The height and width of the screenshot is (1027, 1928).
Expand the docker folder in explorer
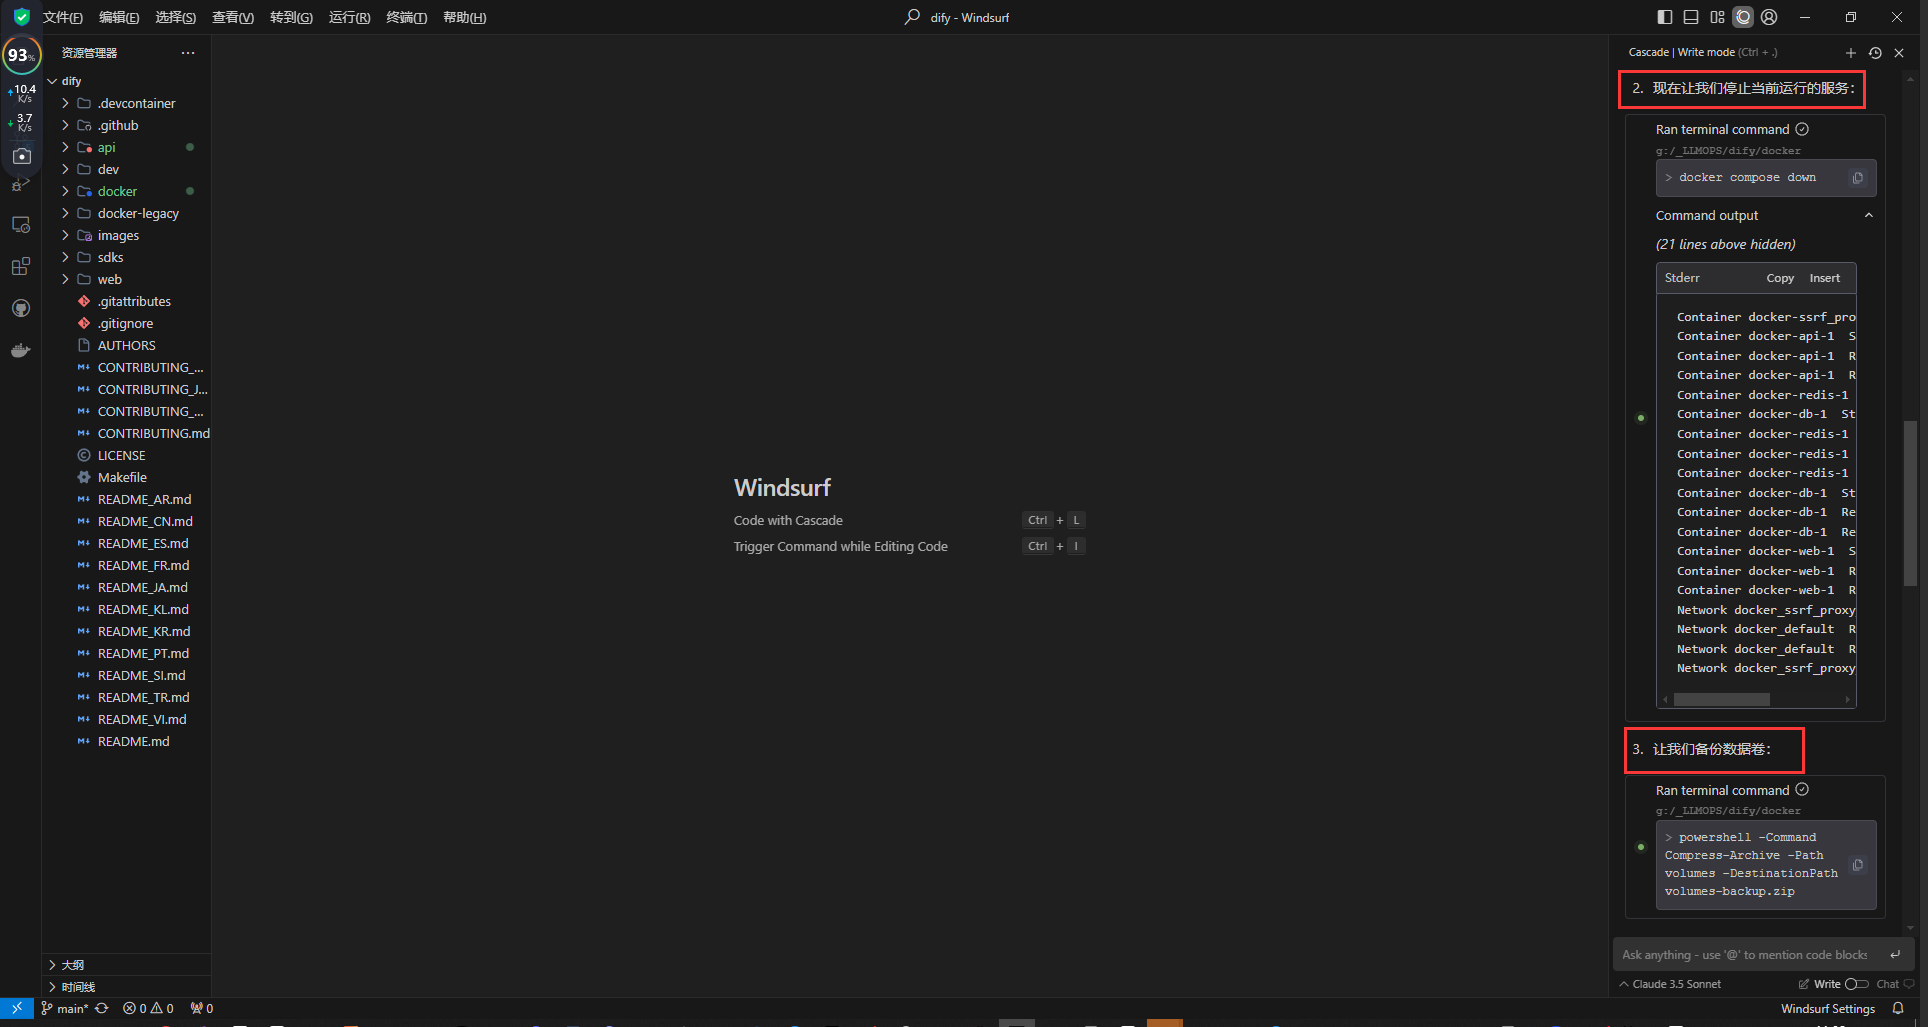point(117,191)
